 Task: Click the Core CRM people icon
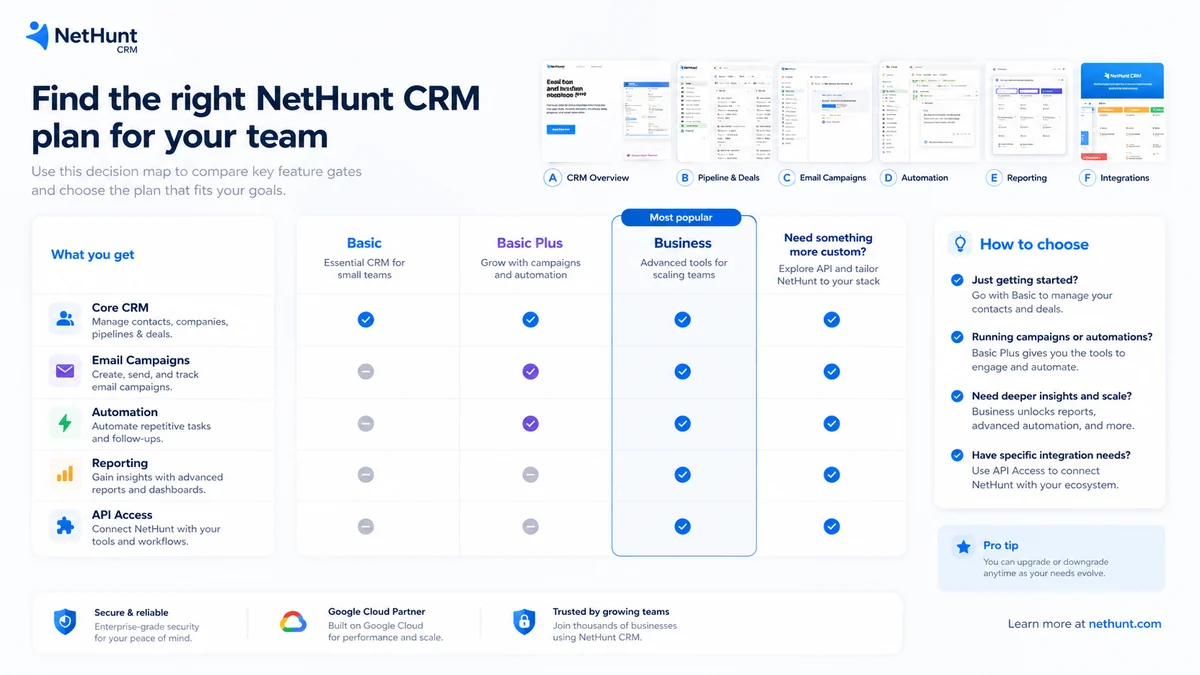(x=65, y=319)
